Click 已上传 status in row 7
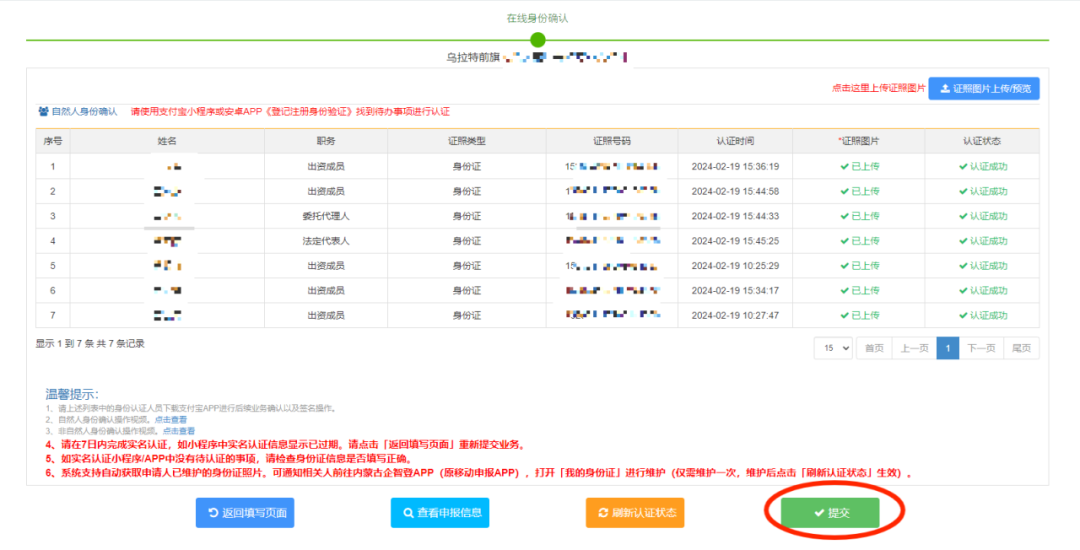Screen dimensions: 1080x550 coord(860,315)
